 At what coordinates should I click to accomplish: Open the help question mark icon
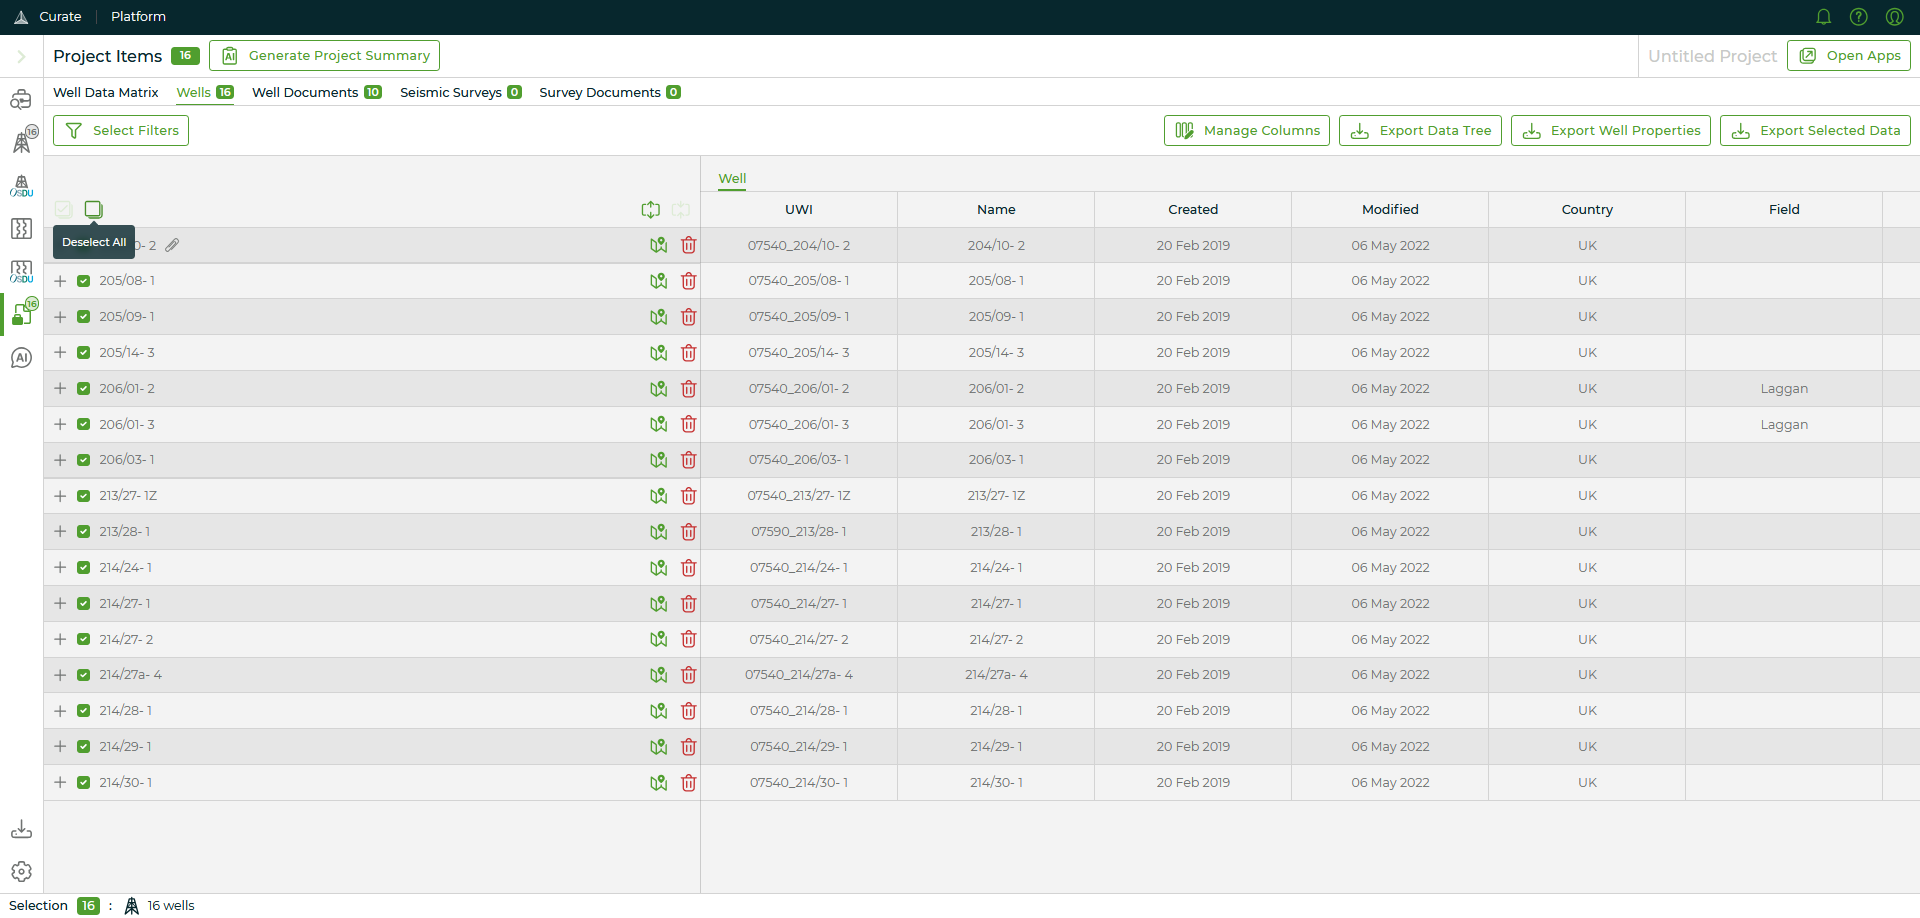[x=1858, y=17]
